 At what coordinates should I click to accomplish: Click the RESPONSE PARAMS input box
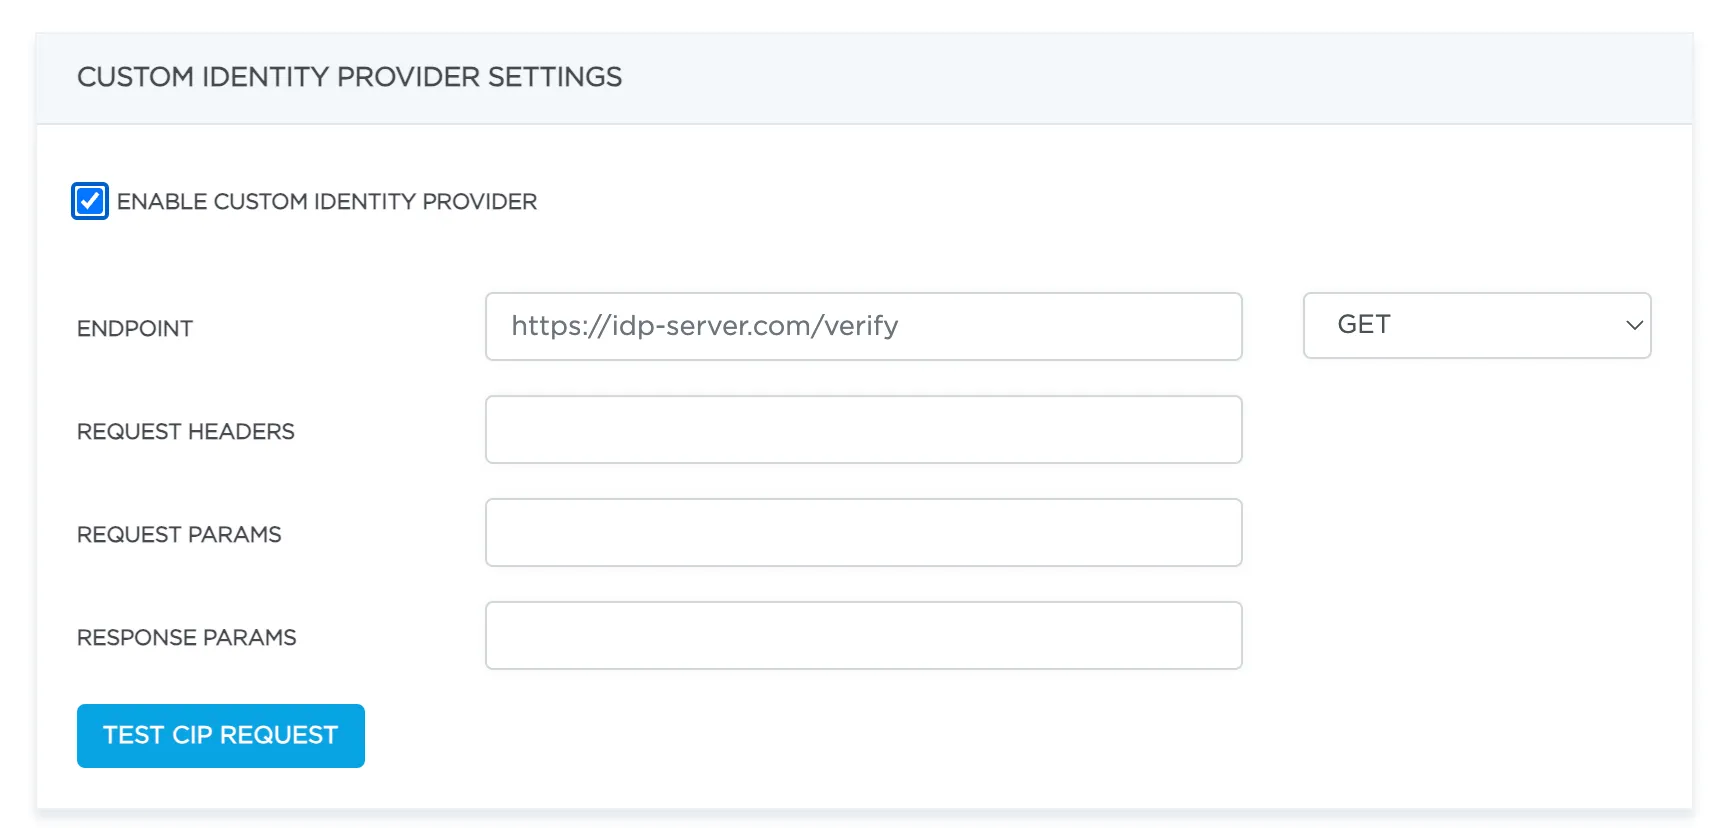(863, 635)
